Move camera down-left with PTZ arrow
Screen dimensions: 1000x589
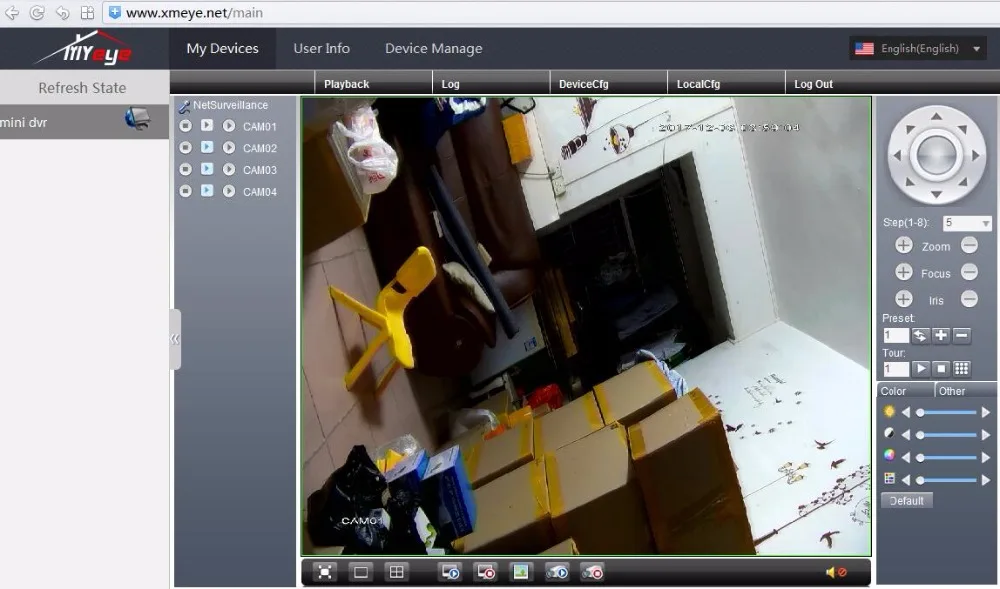click(909, 182)
